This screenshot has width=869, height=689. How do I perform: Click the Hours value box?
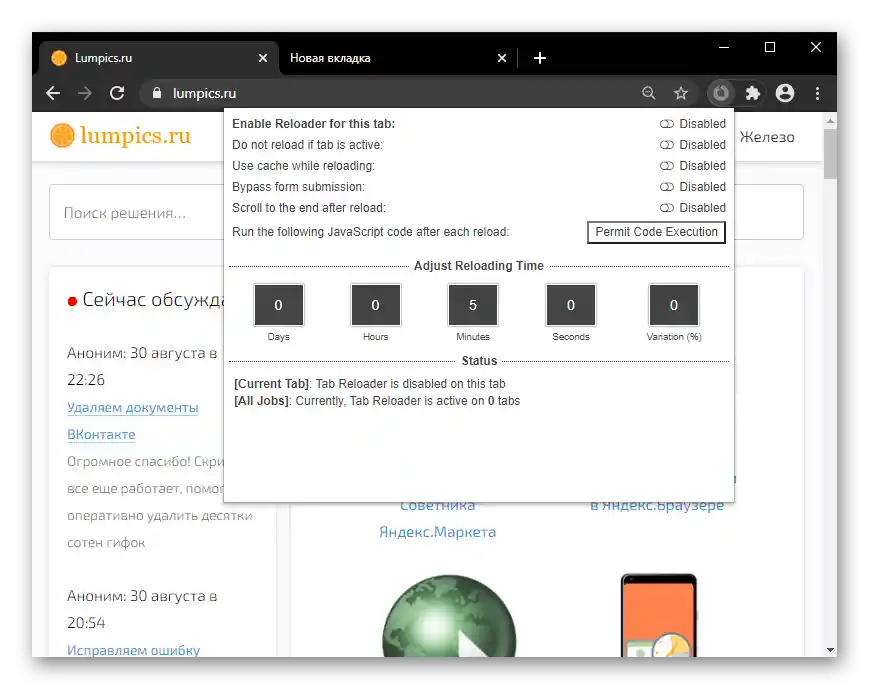[x=376, y=305]
